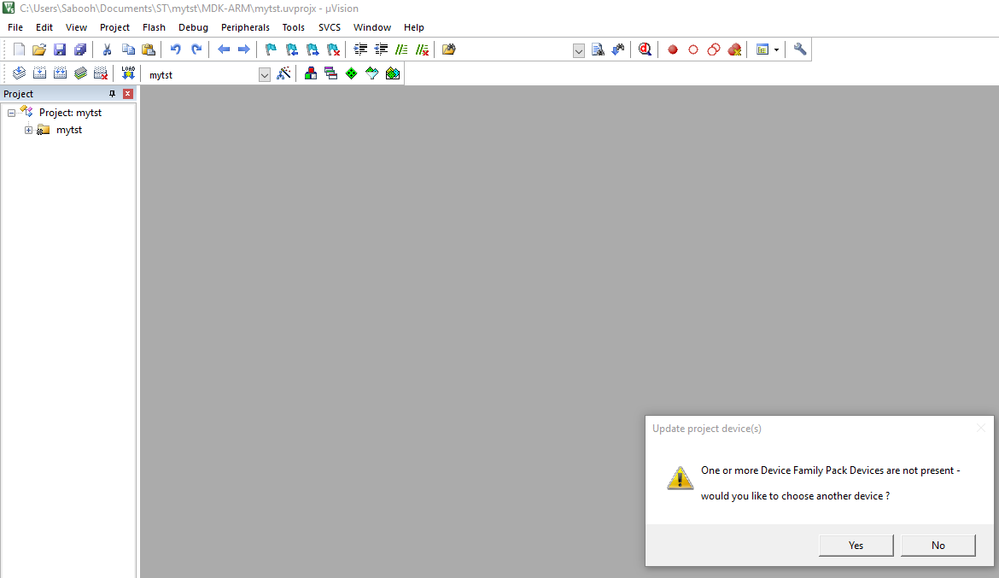The height and width of the screenshot is (578, 999).
Task: Click Yes to choose another device
Action: (856, 545)
